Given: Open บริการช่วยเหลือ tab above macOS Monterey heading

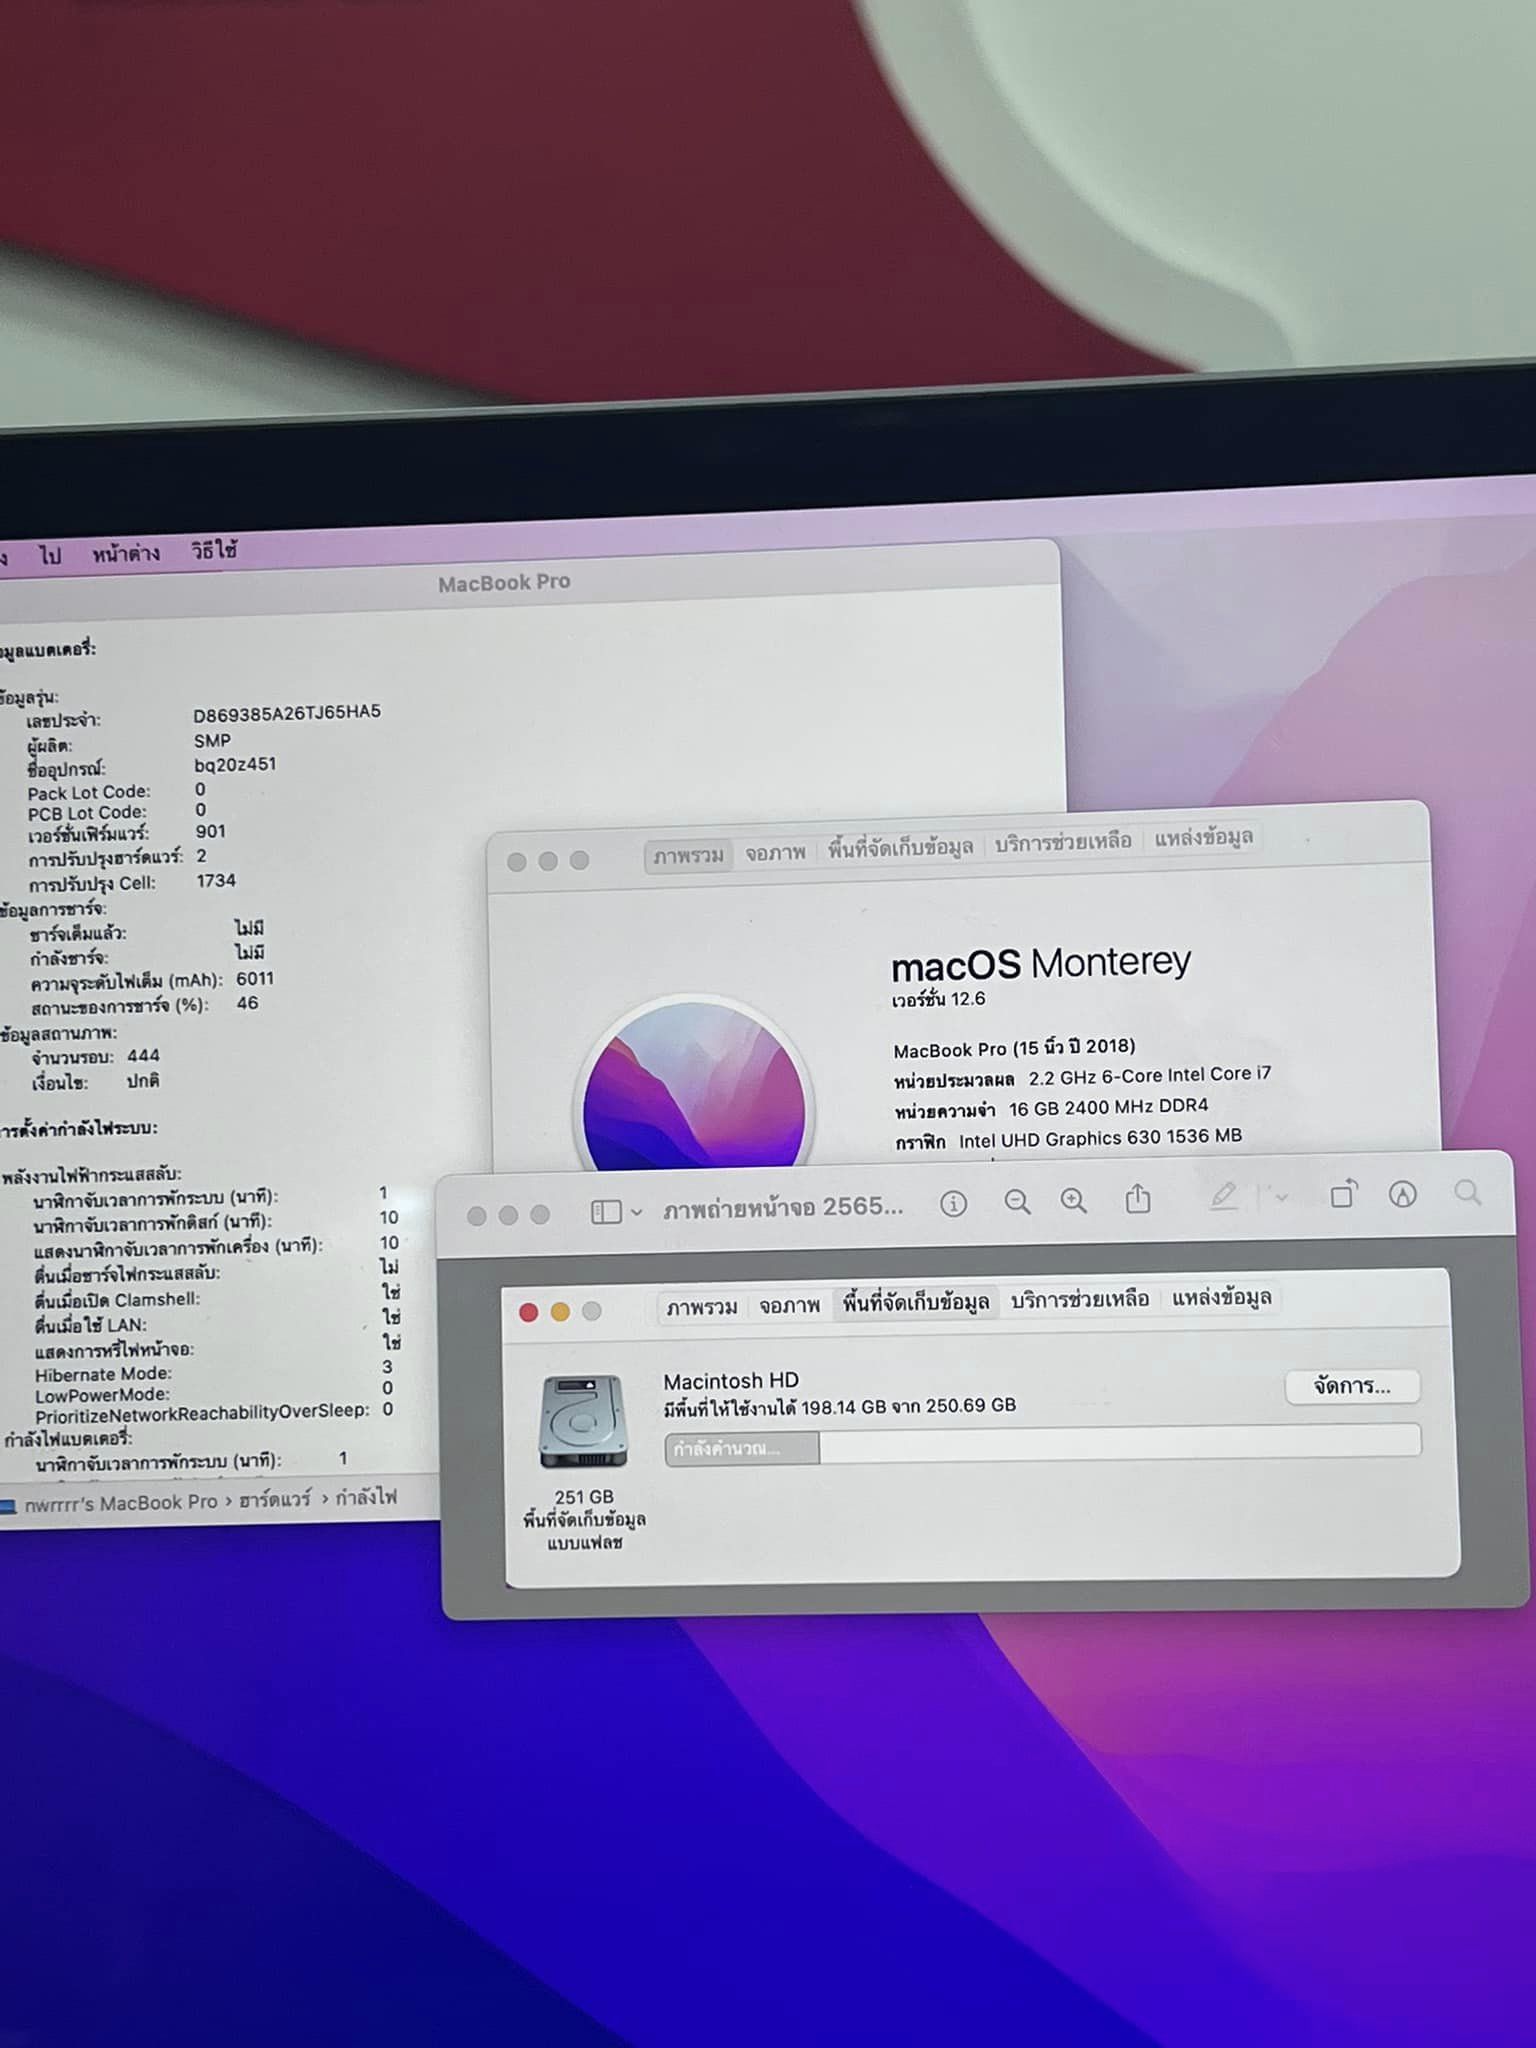Looking at the screenshot, I should 1062,842.
